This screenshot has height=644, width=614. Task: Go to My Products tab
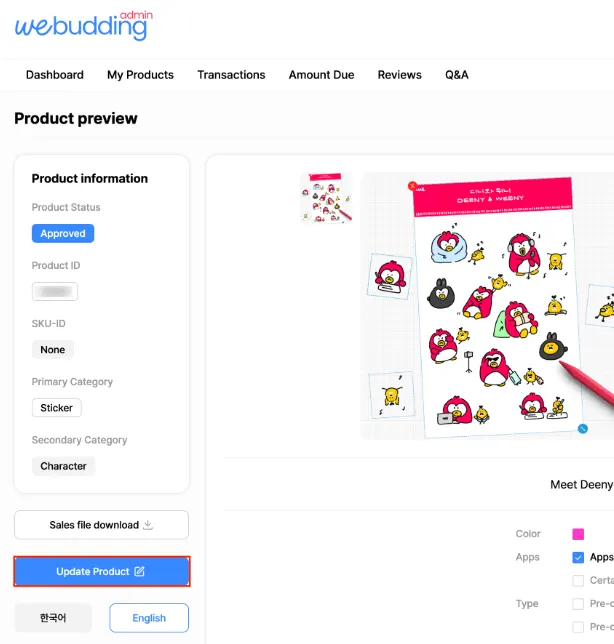[140, 75]
